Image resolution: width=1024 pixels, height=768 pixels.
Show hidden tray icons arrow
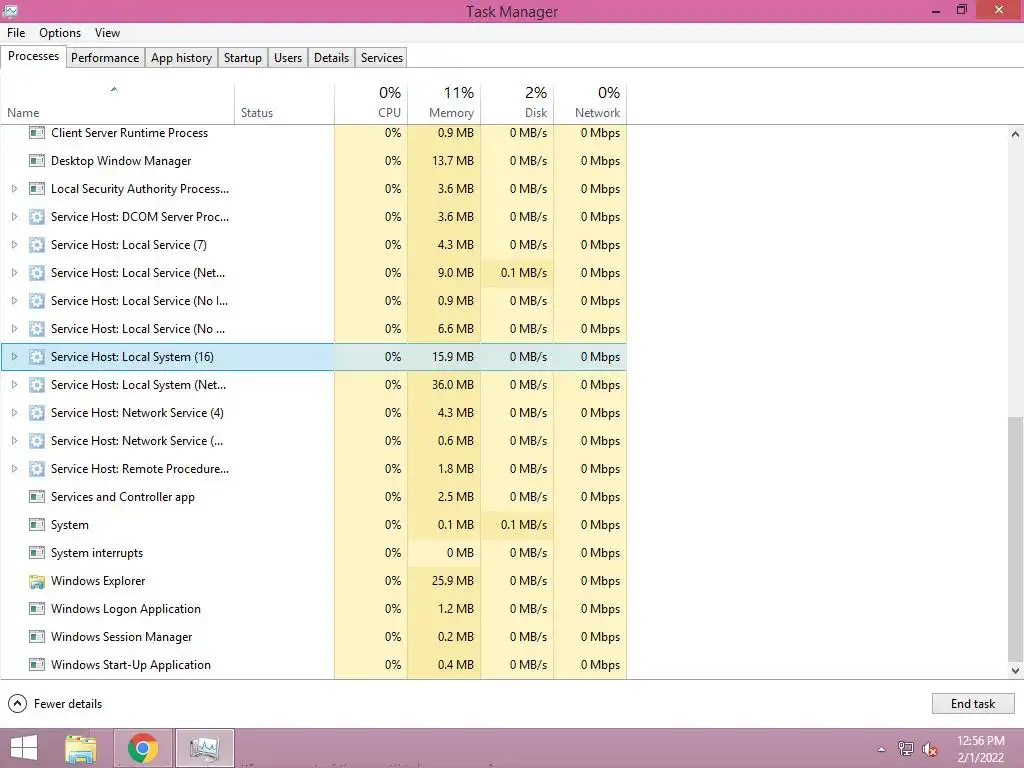coord(882,749)
